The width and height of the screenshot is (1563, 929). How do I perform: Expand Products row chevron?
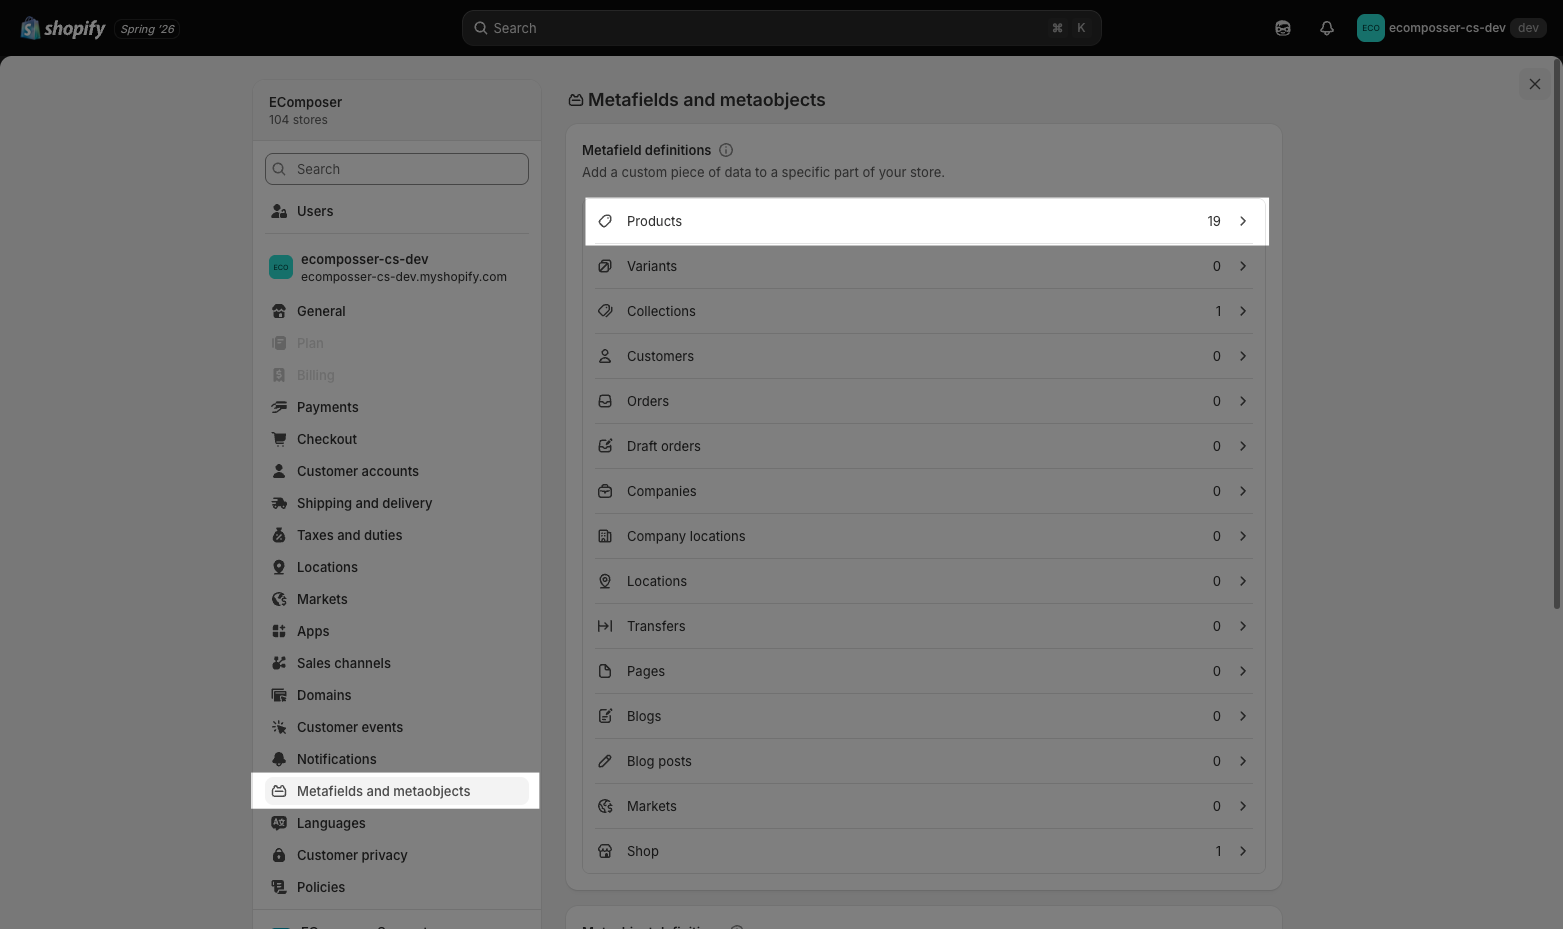(x=1243, y=221)
